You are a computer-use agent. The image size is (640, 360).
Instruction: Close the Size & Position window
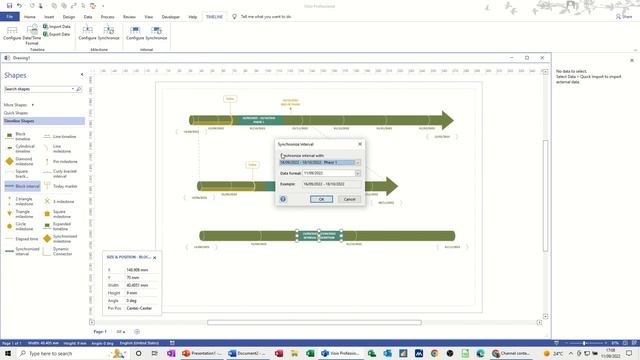pos(155,258)
